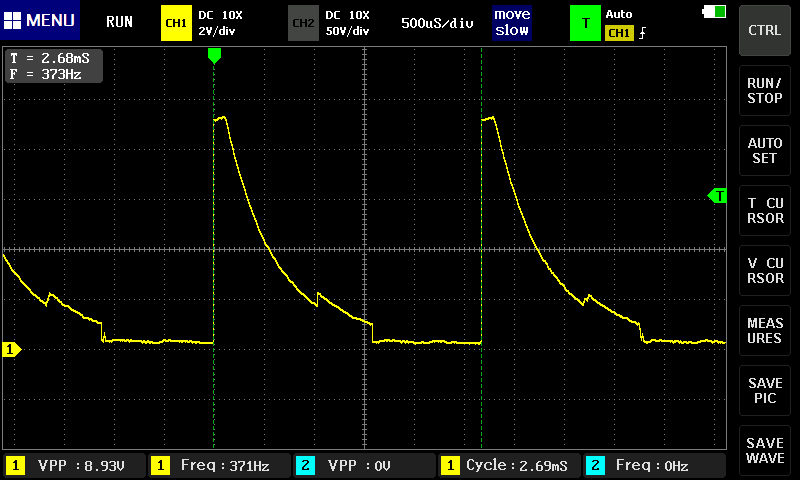Change the Auto trigger mode
The width and height of the screenshot is (800, 480).
tap(619, 14)
